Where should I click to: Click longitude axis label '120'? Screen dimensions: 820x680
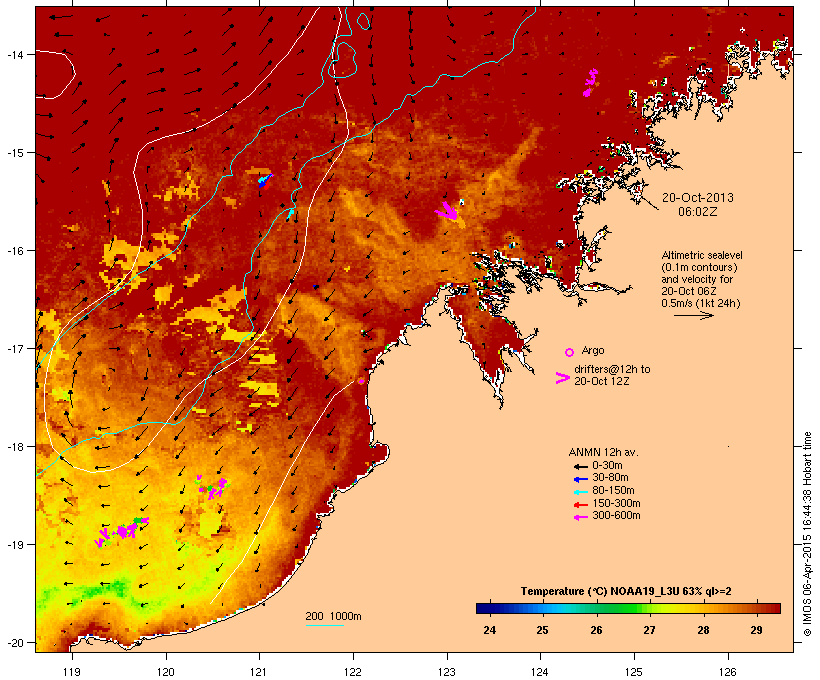pos(166,672)
